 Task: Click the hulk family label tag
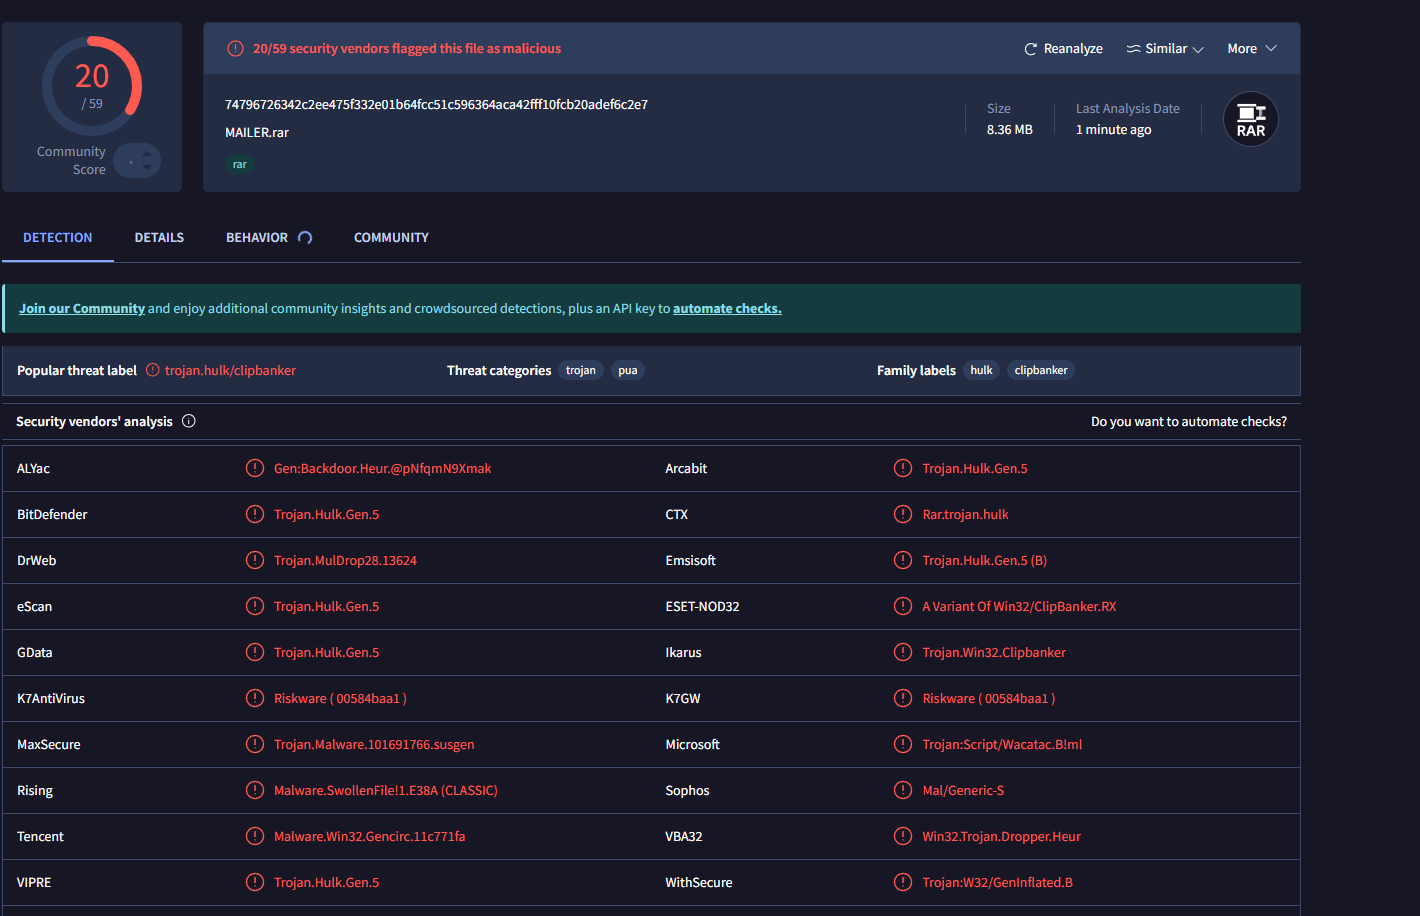click(x=982, y=370)
